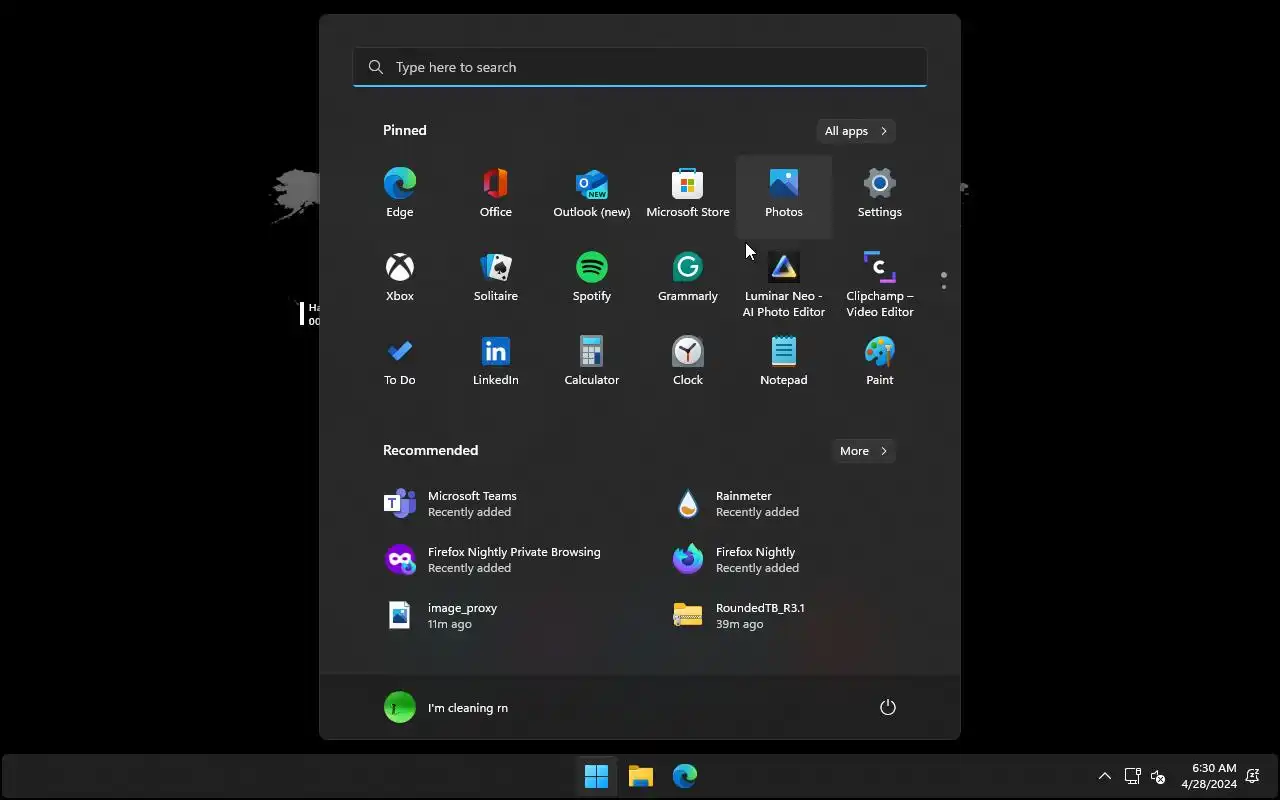Focus the Type here to search box
Viewport: 1280px width, 800px height.
(x=640, y=67)
